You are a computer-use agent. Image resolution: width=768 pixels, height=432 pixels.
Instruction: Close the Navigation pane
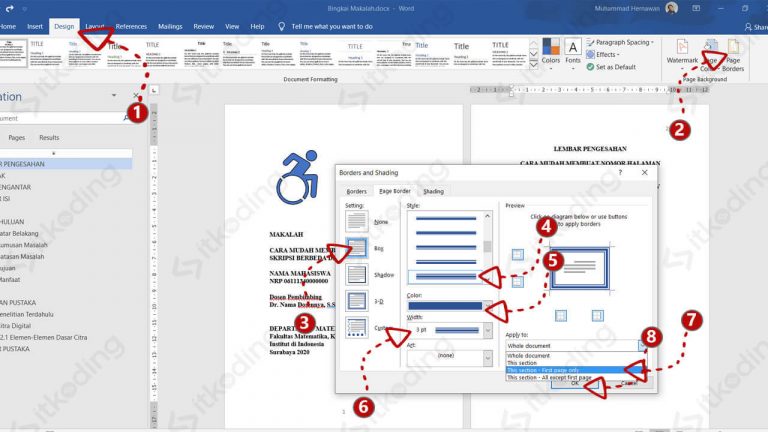pyautogui.click(x=136, y=96)
